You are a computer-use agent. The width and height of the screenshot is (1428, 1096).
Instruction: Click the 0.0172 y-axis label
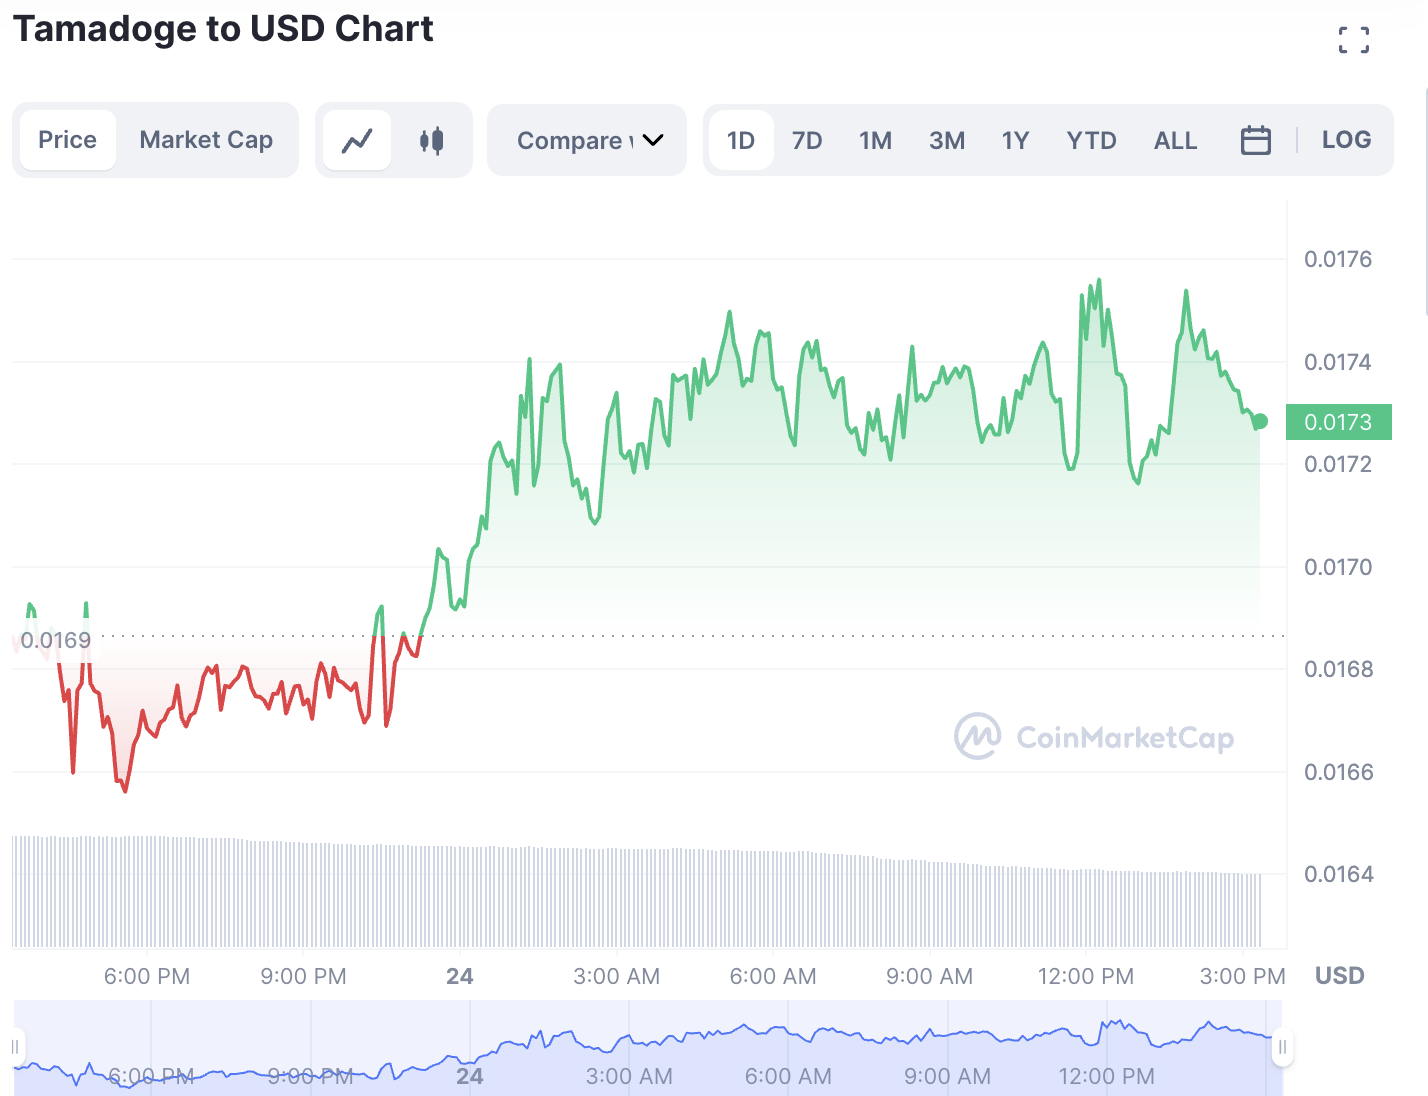tap(1338, 464)
